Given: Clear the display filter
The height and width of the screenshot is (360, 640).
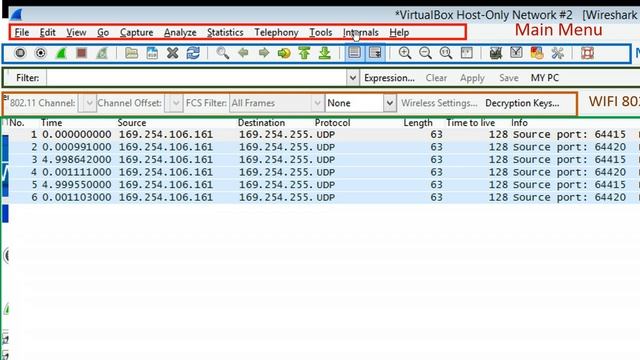Looking at the screenshot, I should [436, 78].
